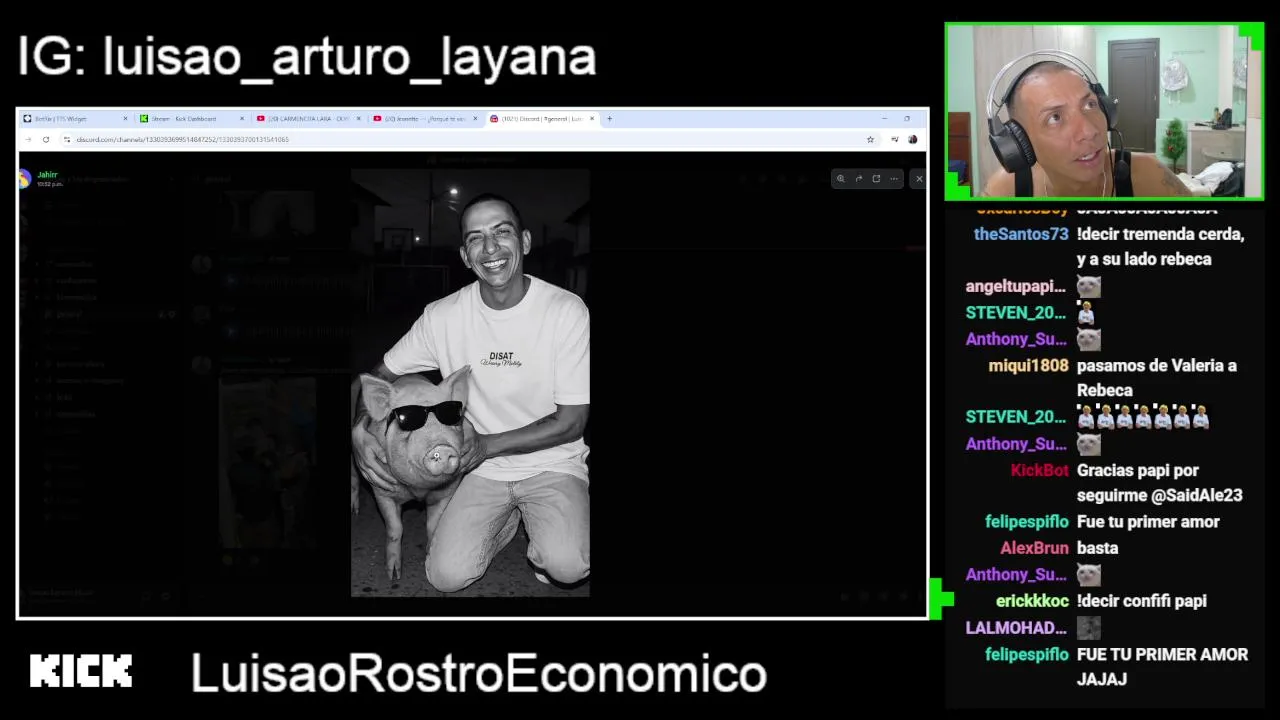Click felipespiflo's 'FUE TU PRIMER AMOR JAJAJ' message

(x=1162, y=666)
